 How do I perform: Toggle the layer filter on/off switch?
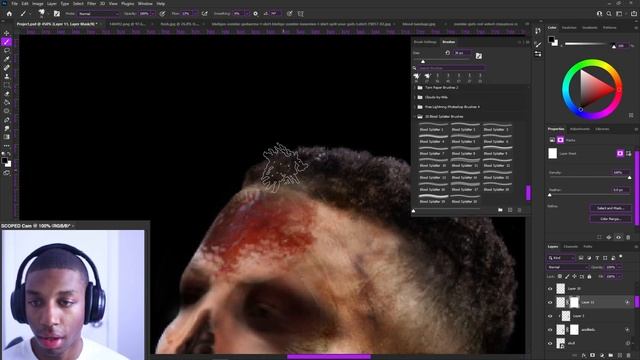621,257
